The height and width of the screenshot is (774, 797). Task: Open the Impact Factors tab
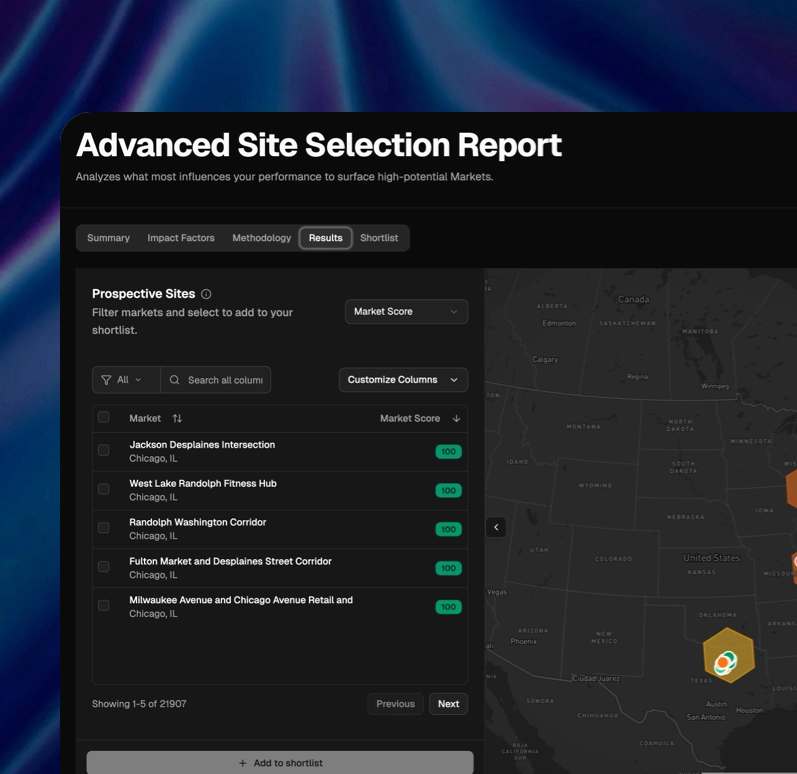[x=181, y=238]
